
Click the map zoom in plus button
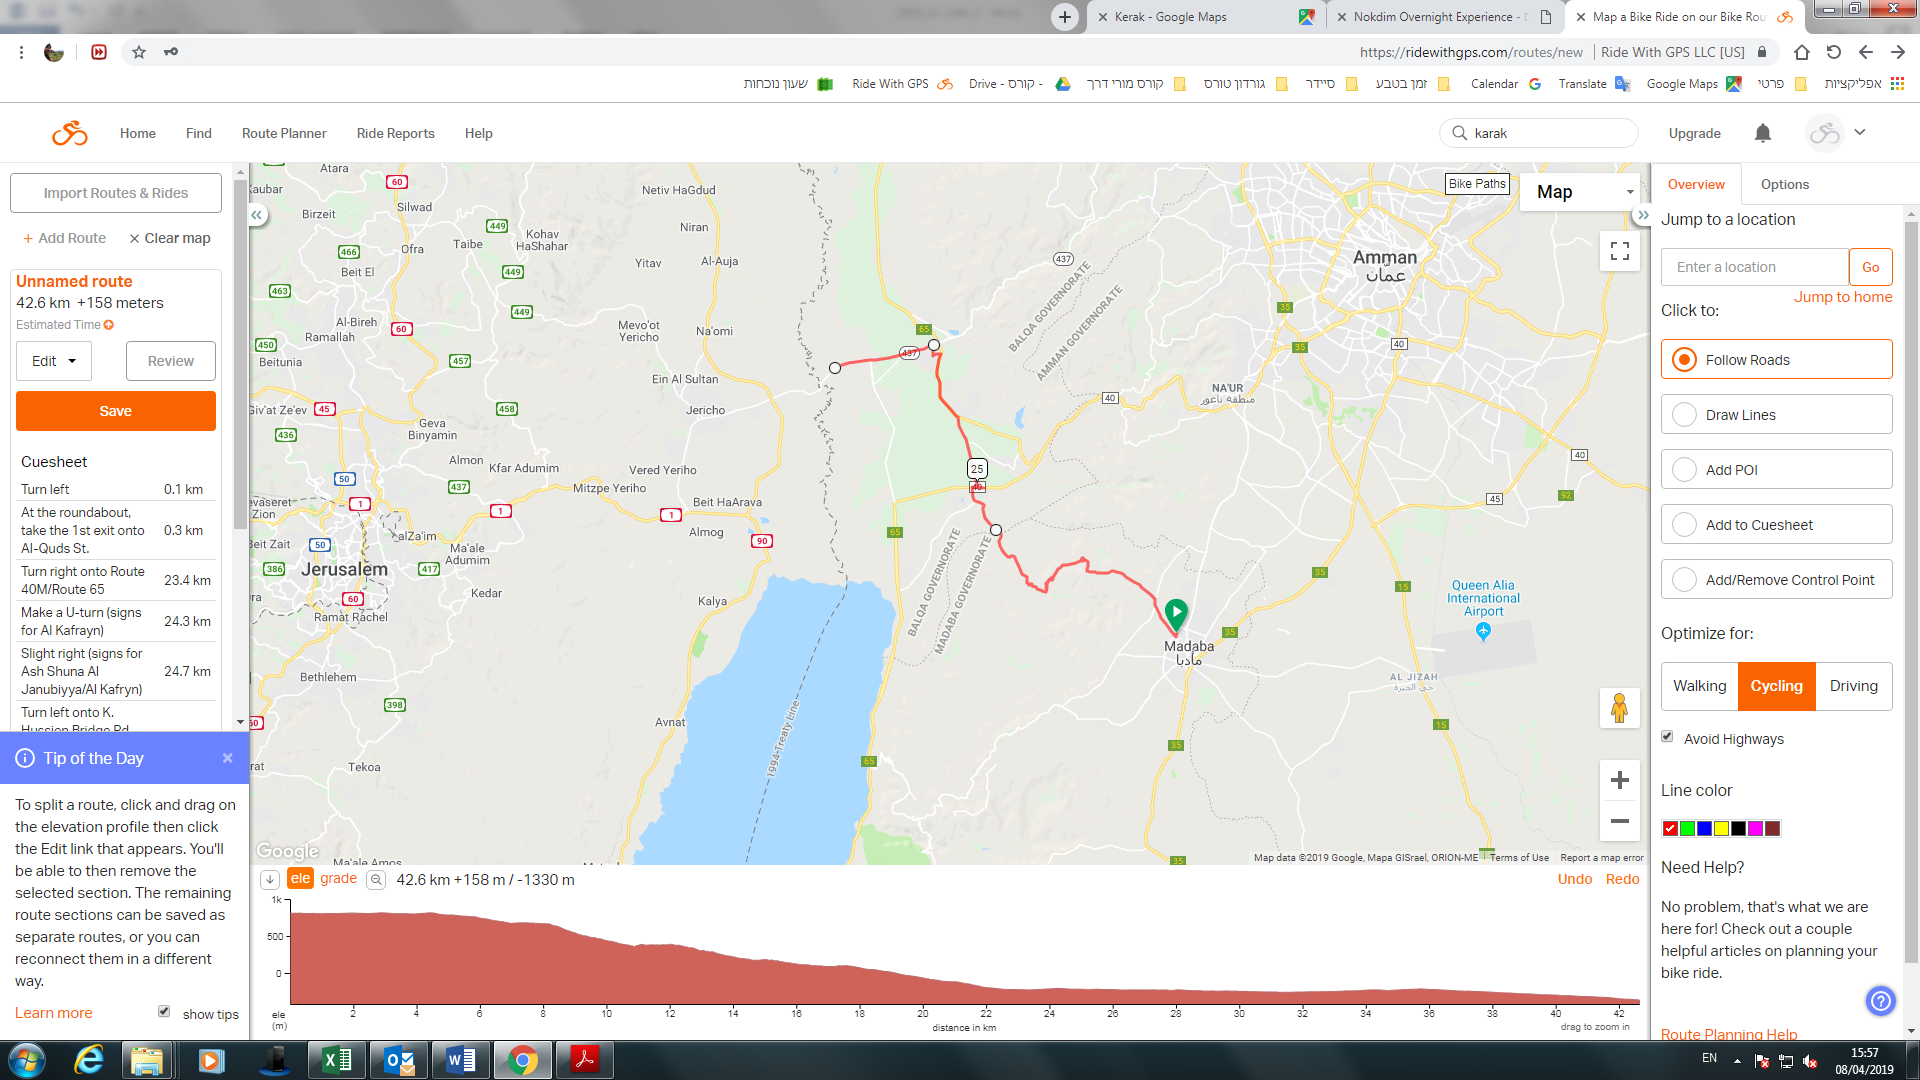(x=1620, y=780)
